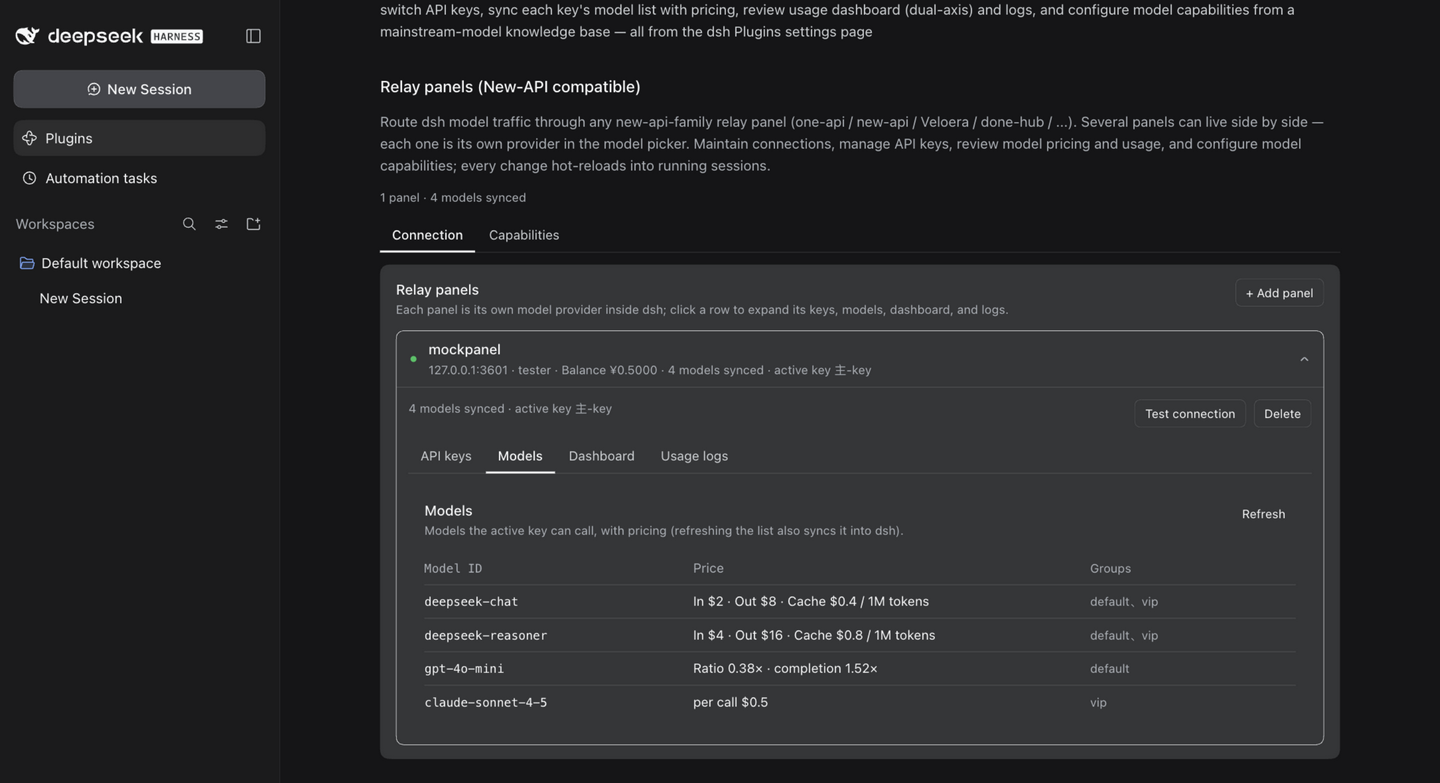This screenshot has height=783, width=1440.
Task: Select the Models tab
Action: click(x=520, y=456)
